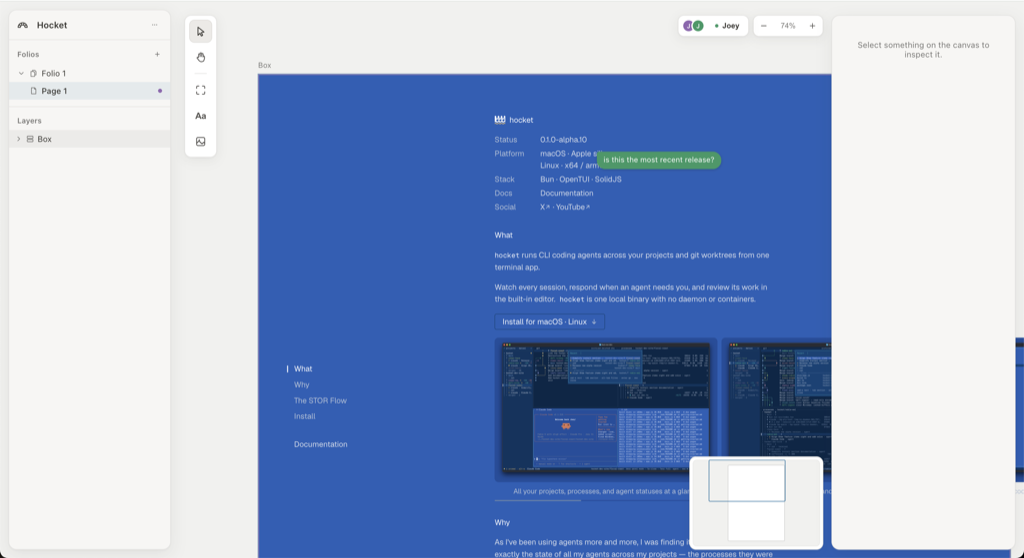Zoom out with the minus button
Screen dimensions: 1024x558
point(763,26)
